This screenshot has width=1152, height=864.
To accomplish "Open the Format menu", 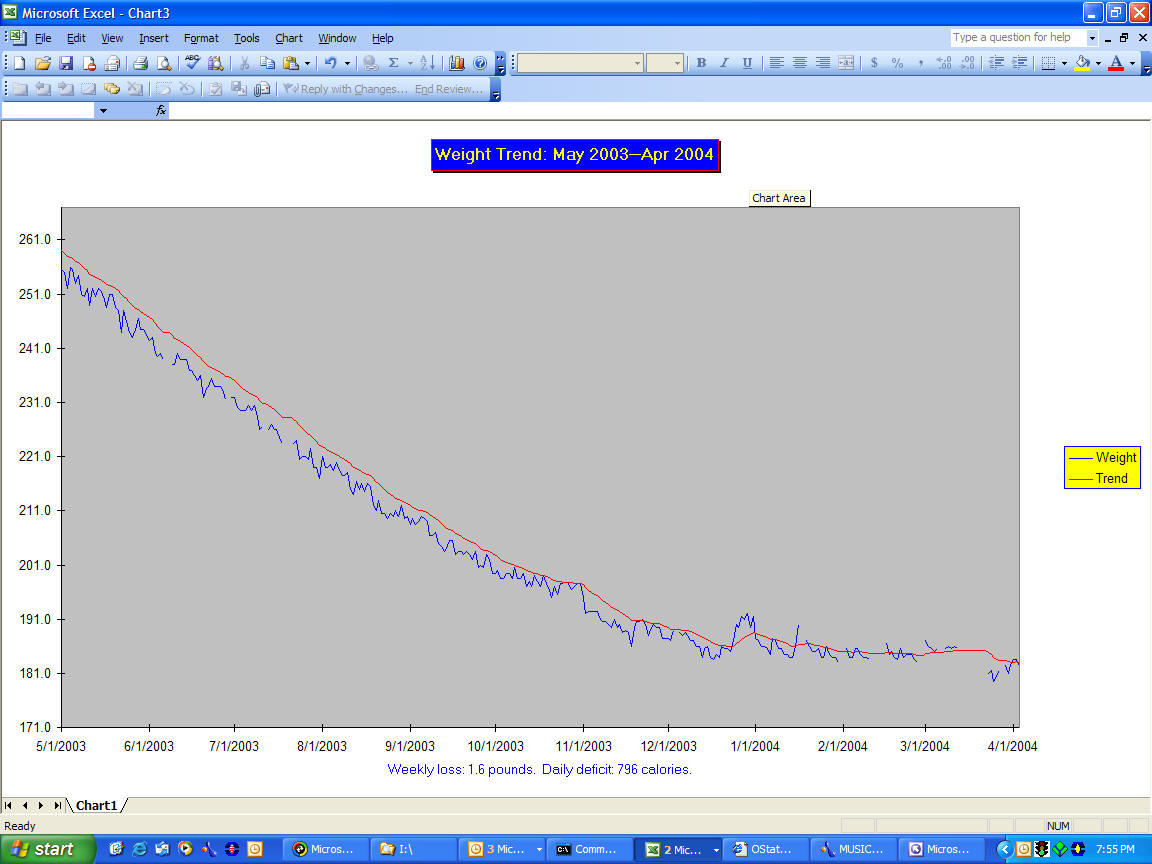I will pos(201,38).
